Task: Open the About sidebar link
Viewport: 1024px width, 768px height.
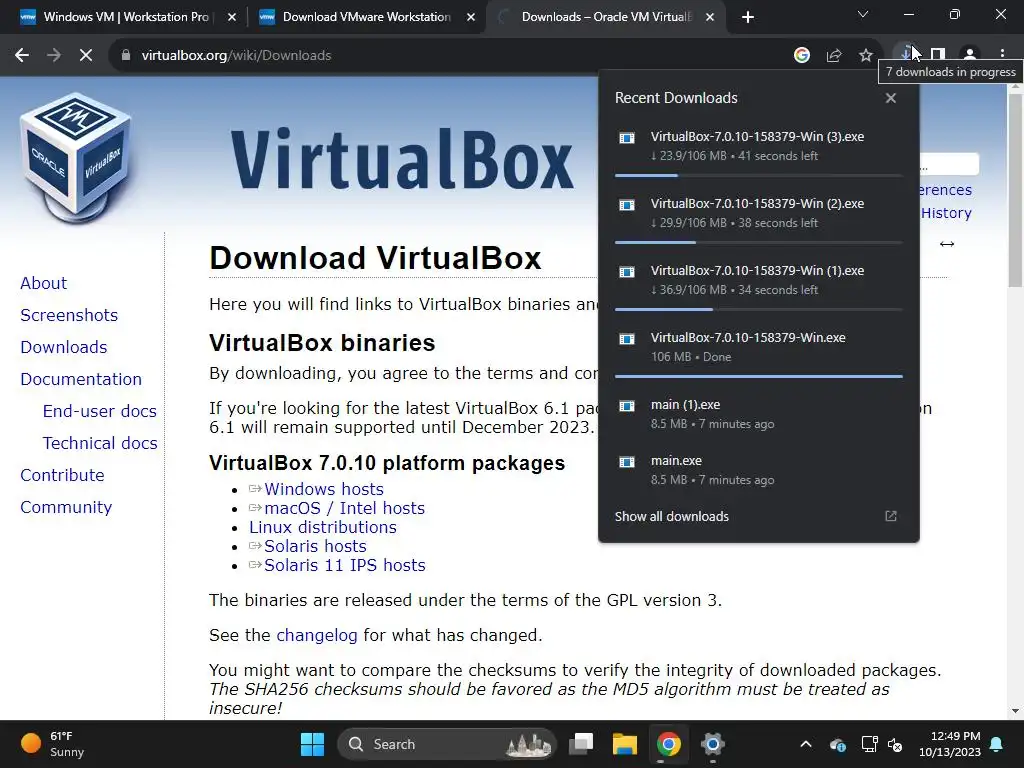Action: click(x=43, y=283)
